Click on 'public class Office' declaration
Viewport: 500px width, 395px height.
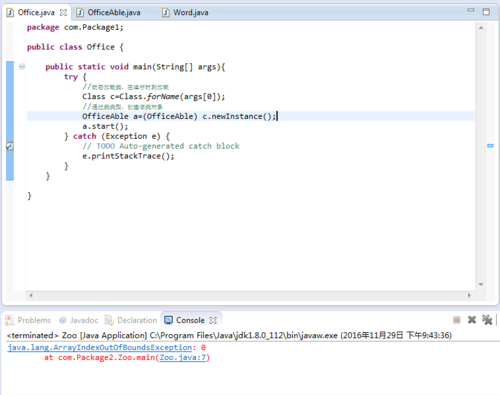pyautogui.click(x=75, y=47)
